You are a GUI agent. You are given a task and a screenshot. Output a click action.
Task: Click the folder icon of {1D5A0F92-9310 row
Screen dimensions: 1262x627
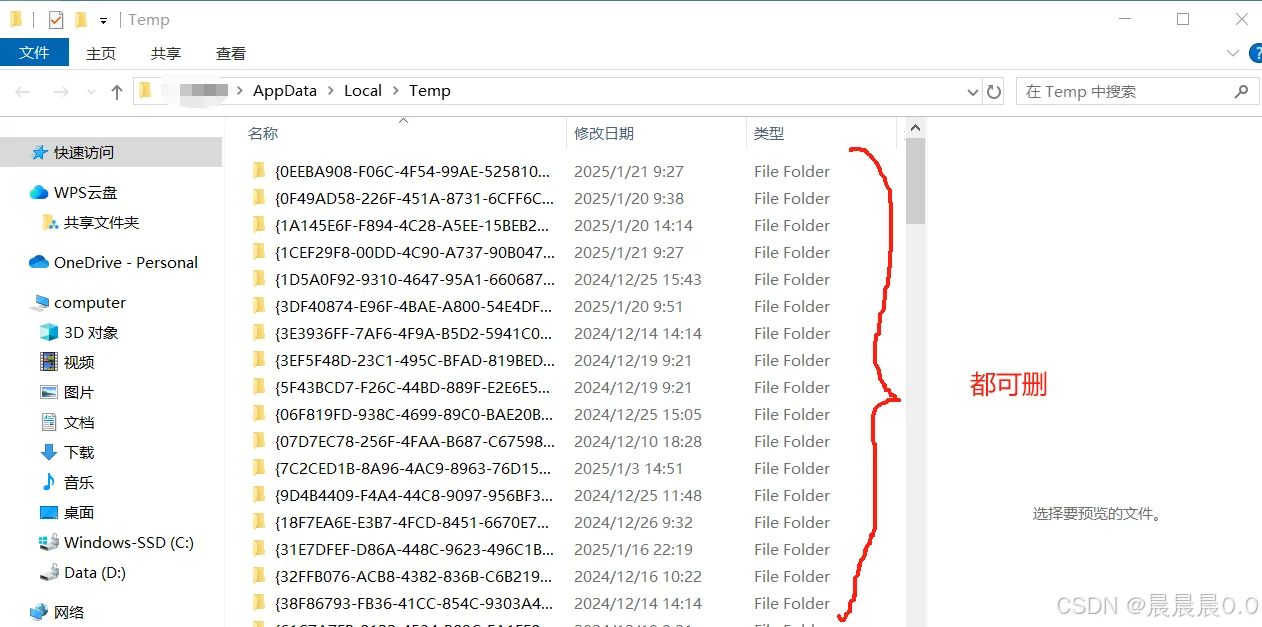[x=259, y=278]
